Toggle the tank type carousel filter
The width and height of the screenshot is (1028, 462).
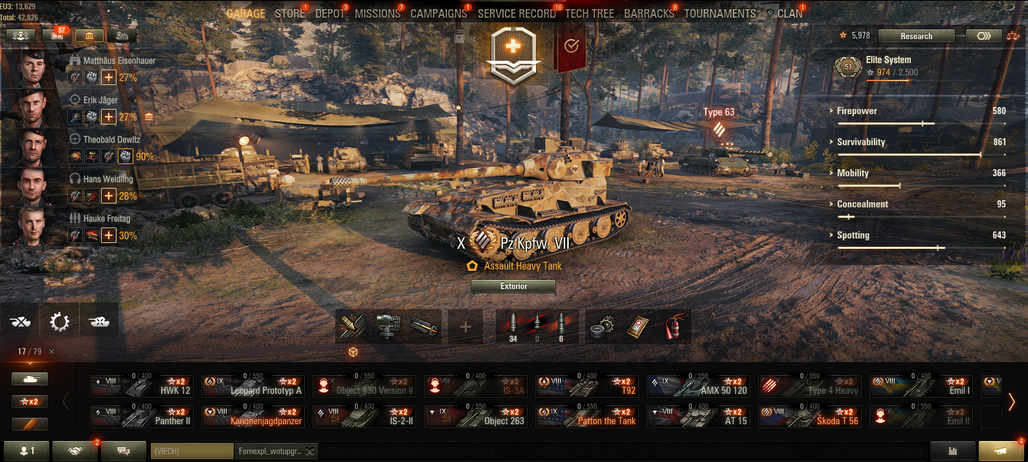30,379
